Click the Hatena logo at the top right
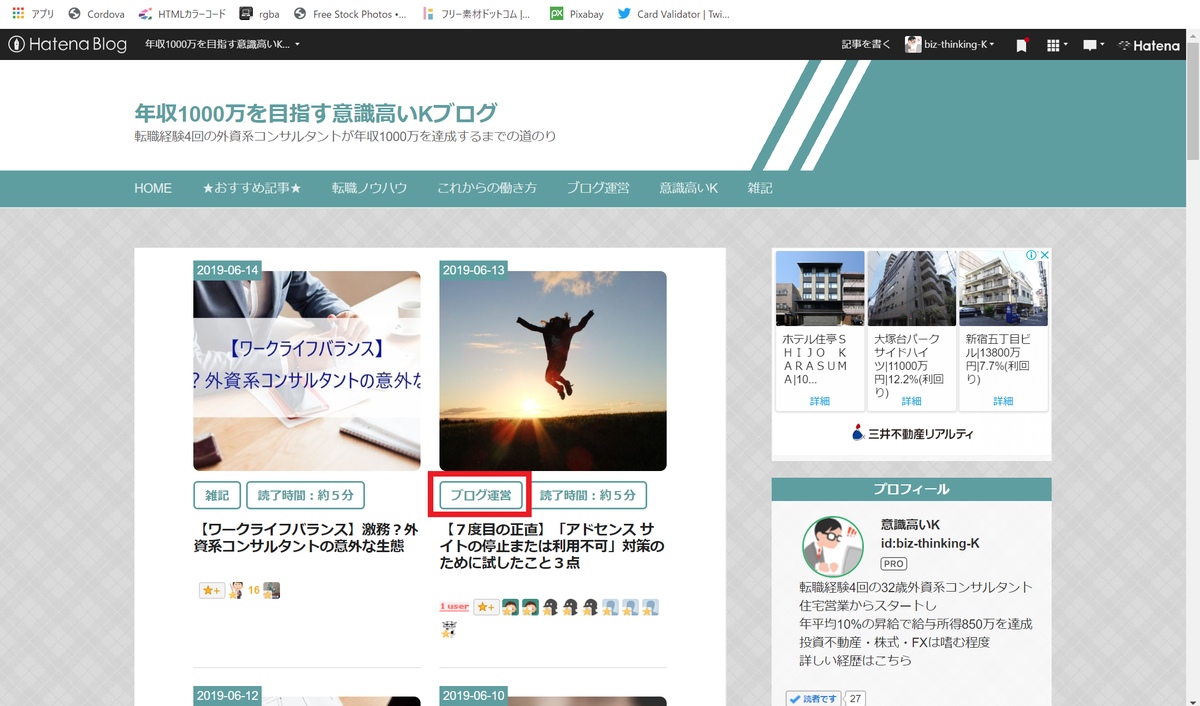The image size is (1200, 706). [1148, 44]
